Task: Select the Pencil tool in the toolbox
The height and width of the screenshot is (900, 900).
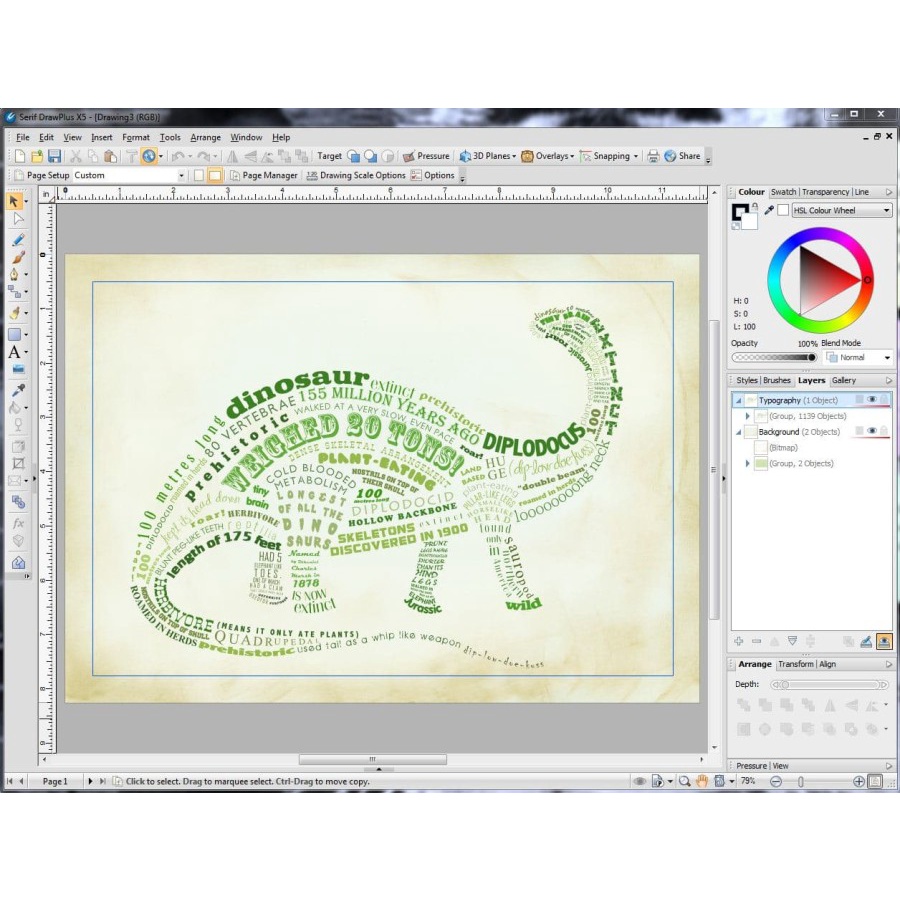Action: (17, 240)
